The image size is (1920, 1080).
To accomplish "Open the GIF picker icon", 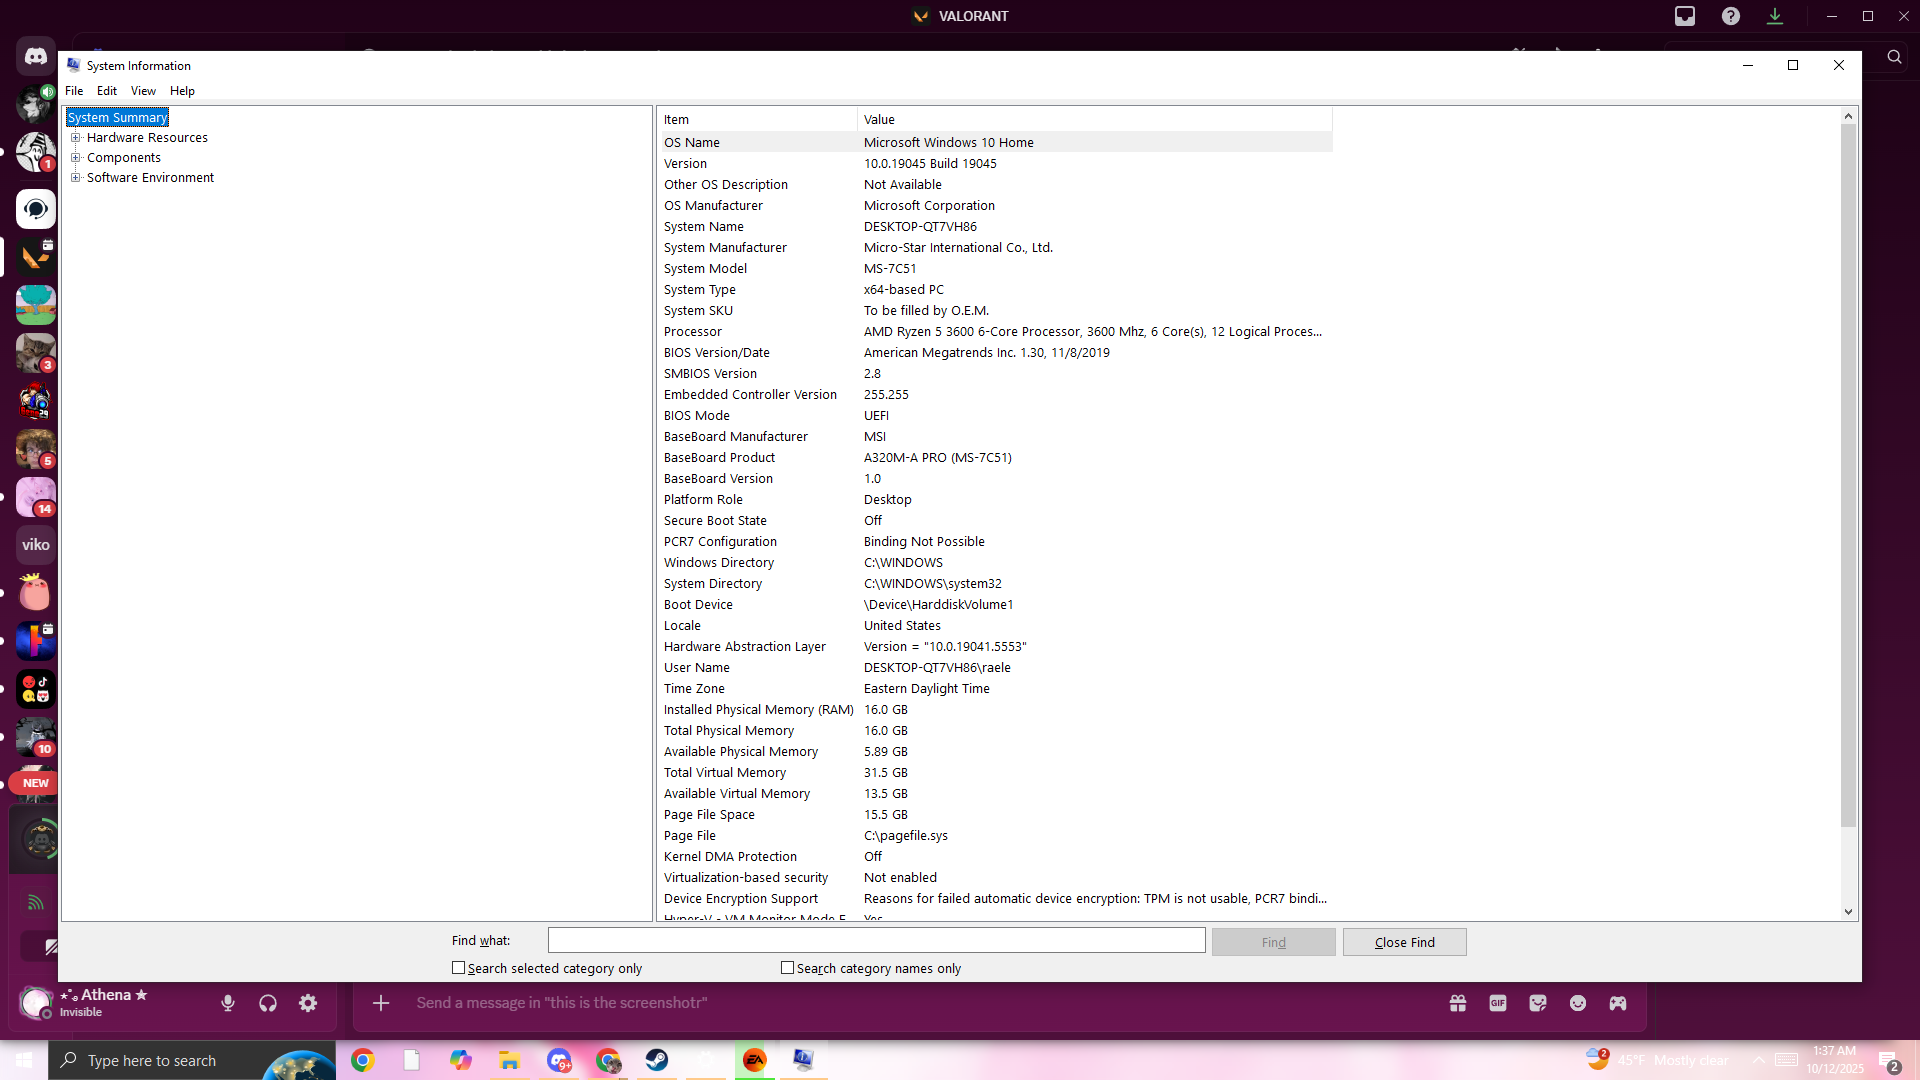I will pos(1498,1003).
